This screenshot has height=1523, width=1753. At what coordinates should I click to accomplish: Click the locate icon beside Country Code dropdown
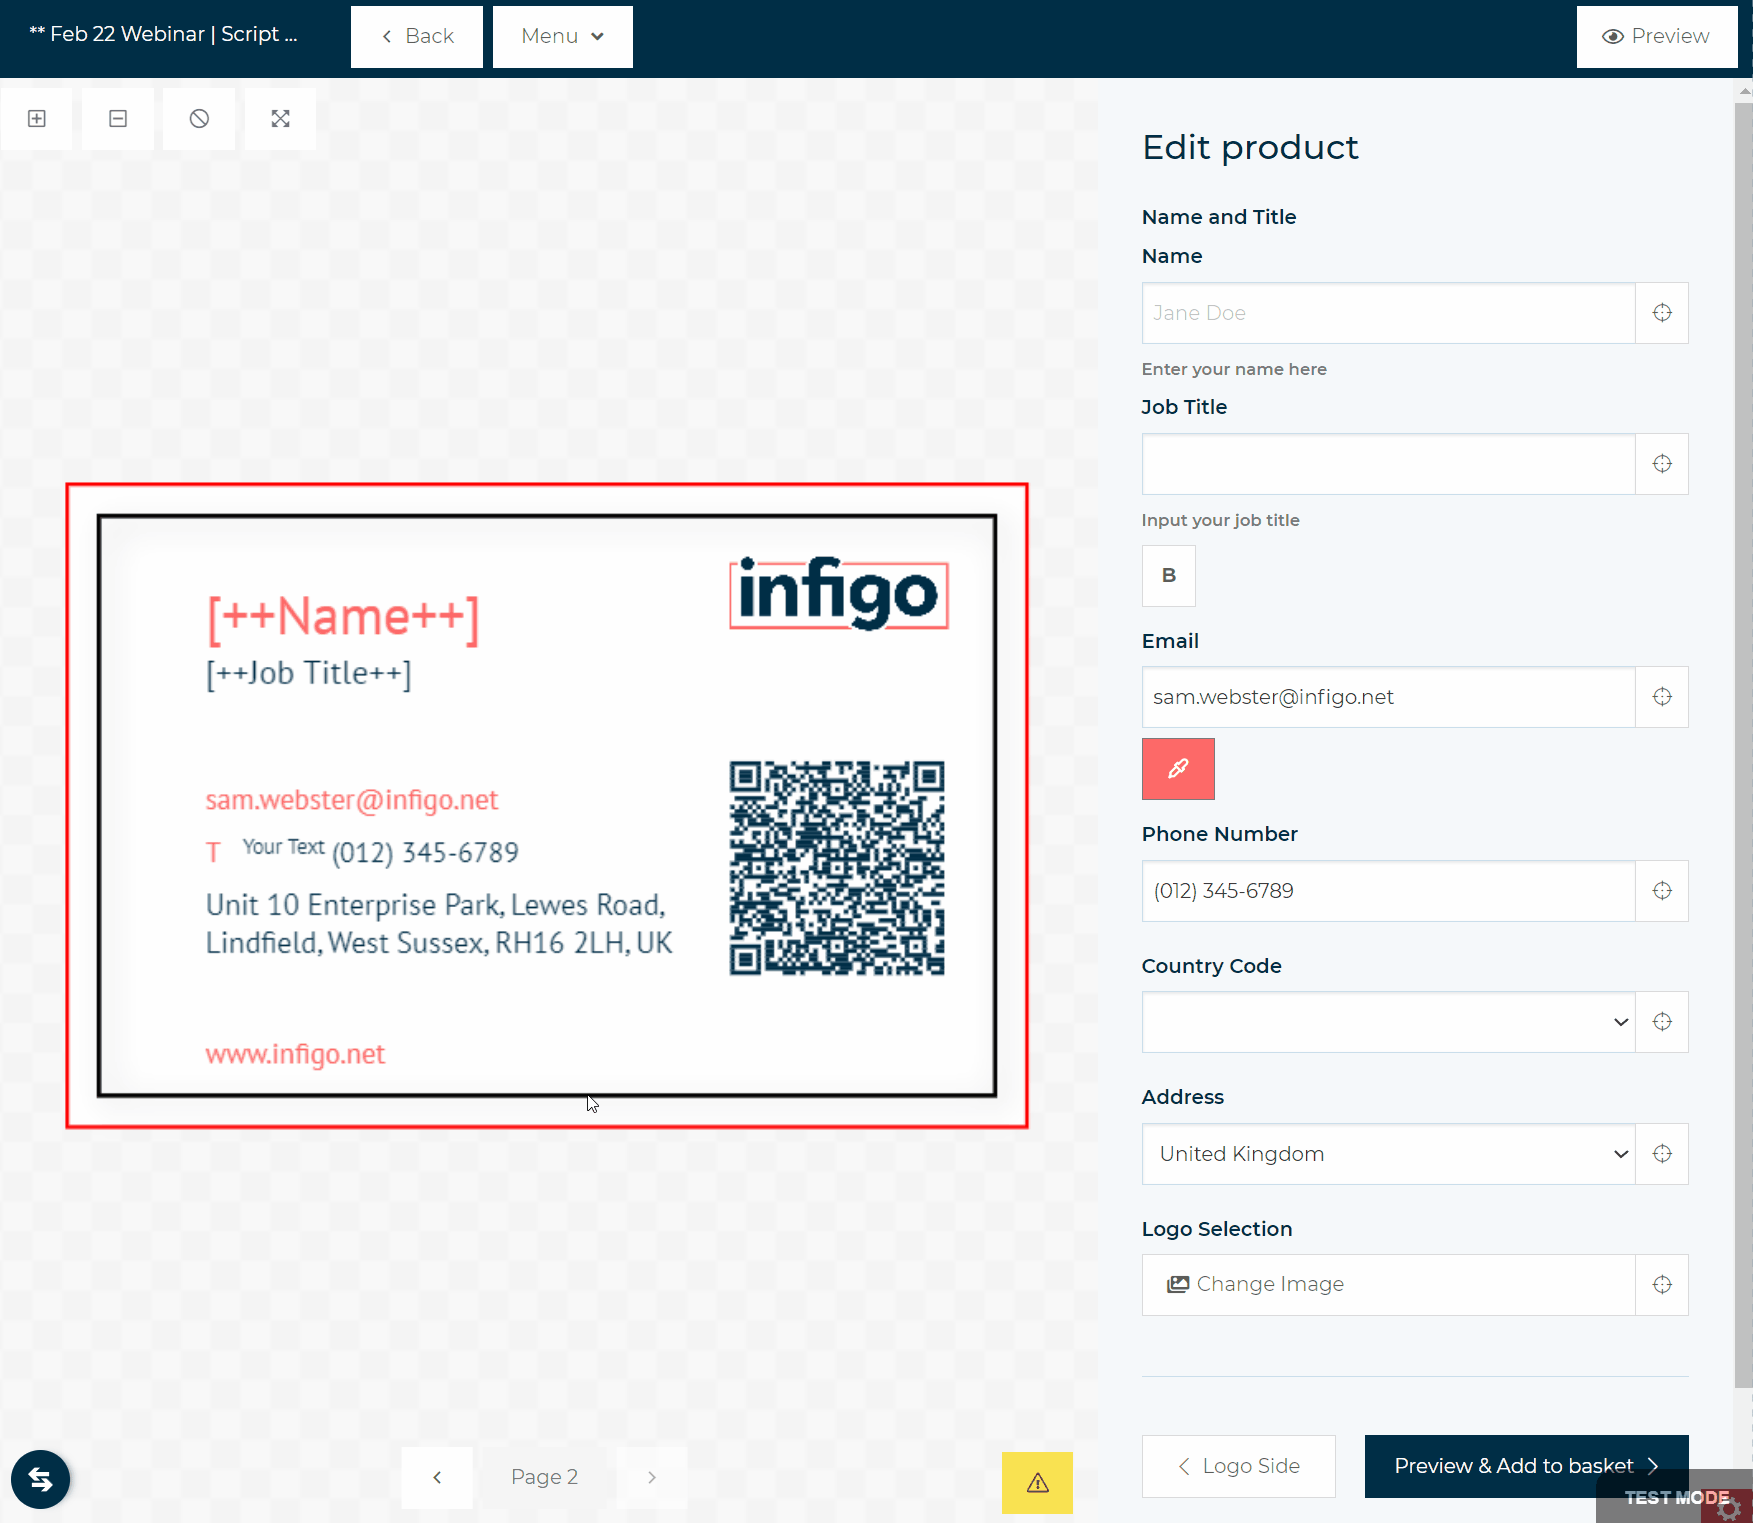[1662, 1022]
